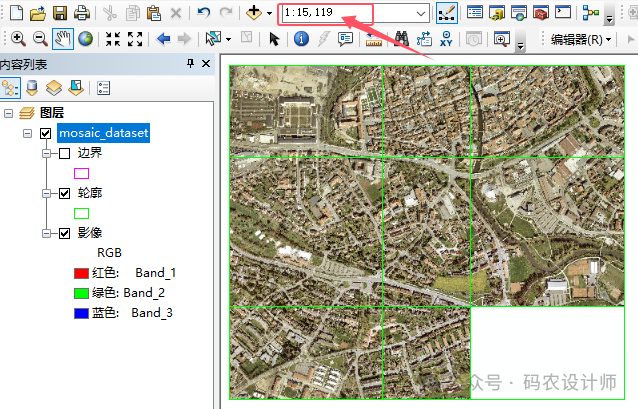
Task: Pin the 内容列表 panel
Action: [x=191, y=64]
